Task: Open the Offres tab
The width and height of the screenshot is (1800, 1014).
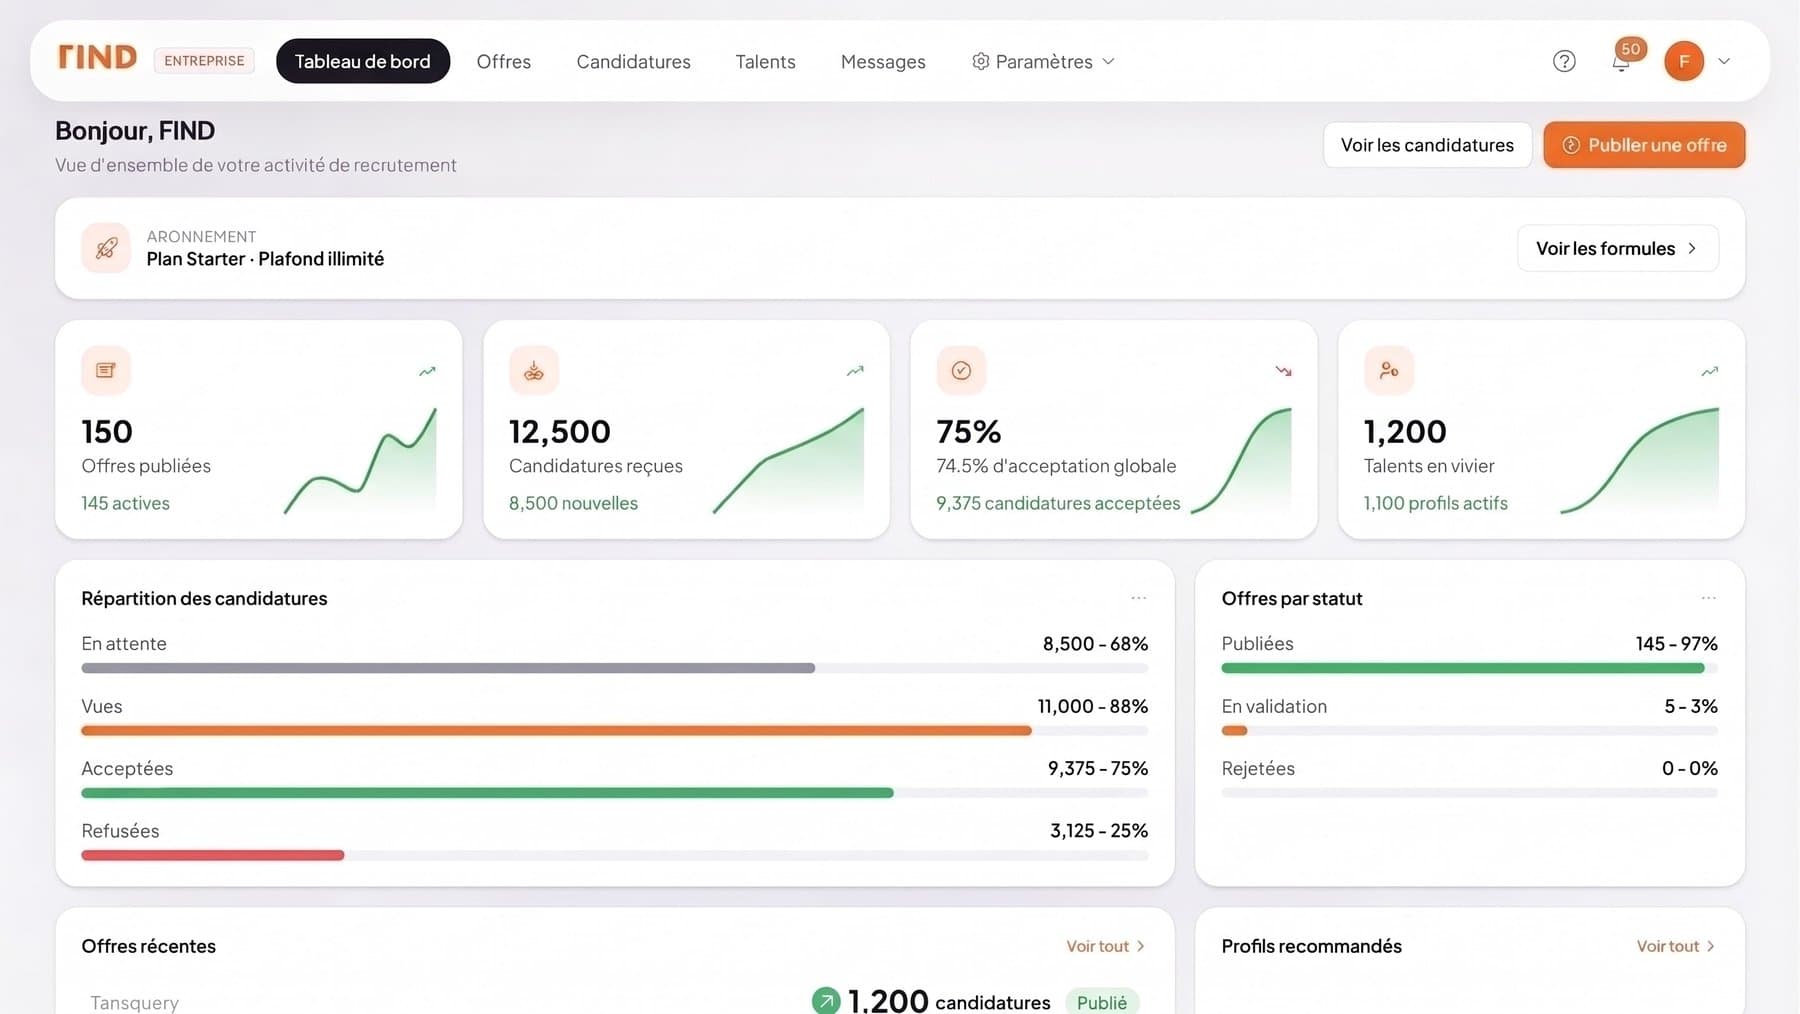Action: click(504, 61)
